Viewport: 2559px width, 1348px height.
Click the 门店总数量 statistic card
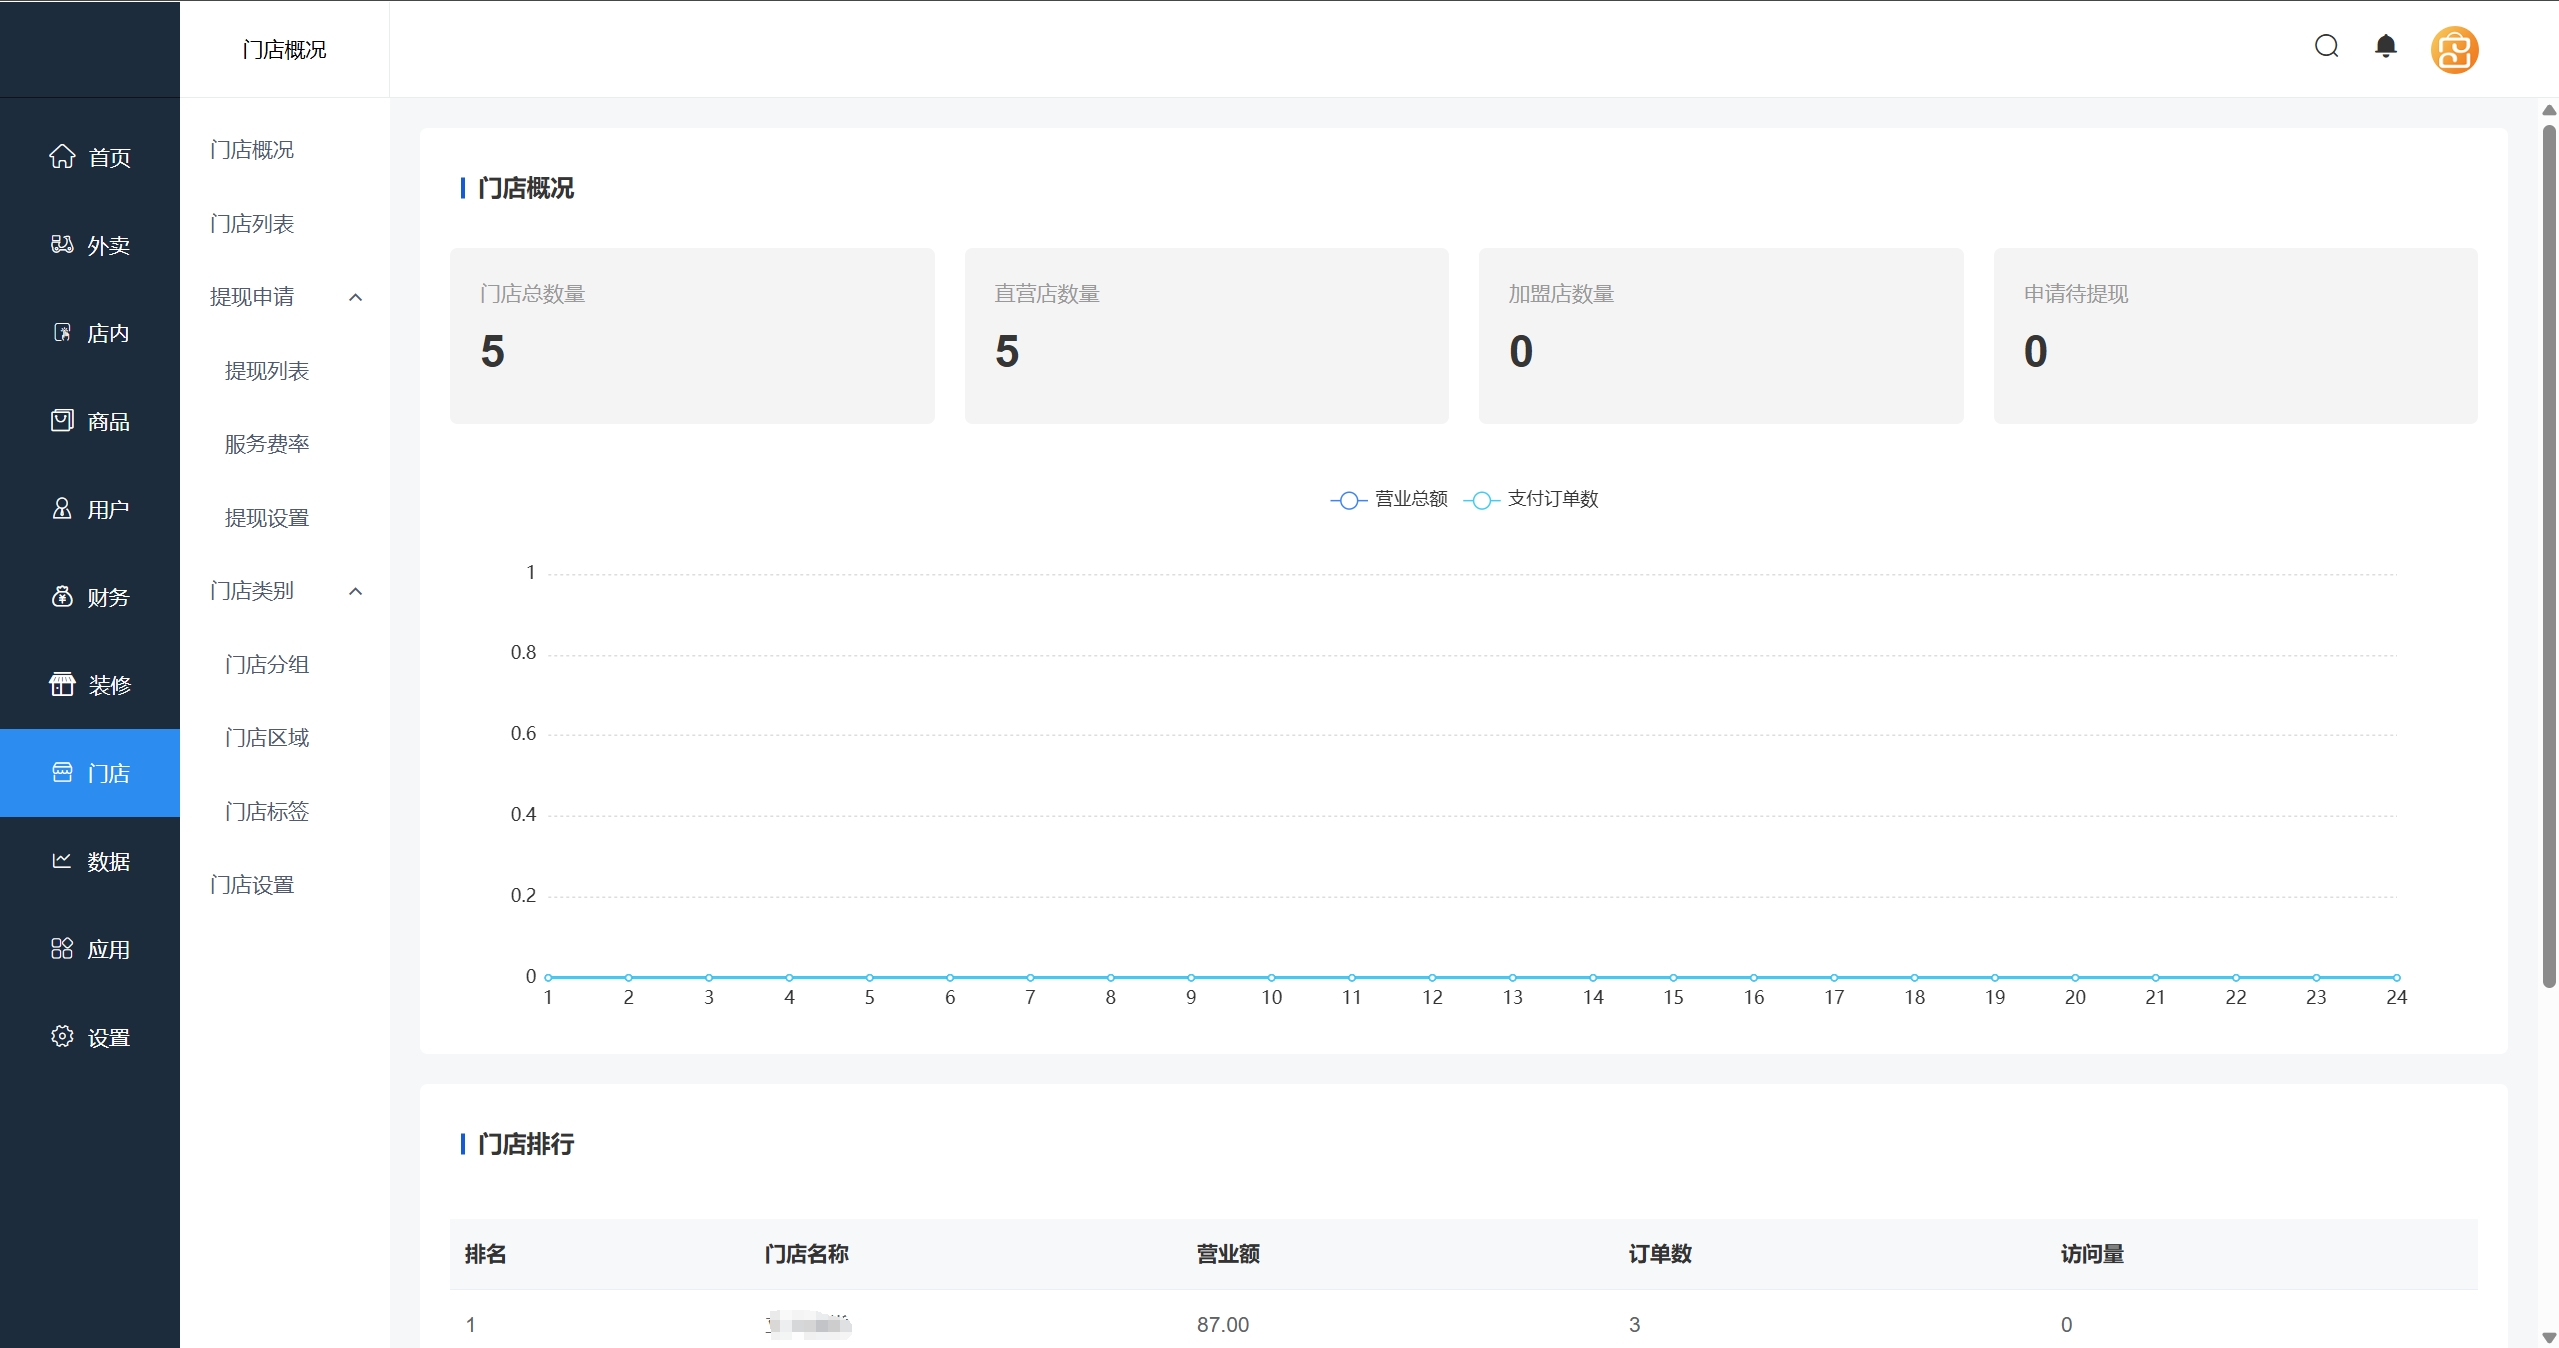(x=691, y=335)
